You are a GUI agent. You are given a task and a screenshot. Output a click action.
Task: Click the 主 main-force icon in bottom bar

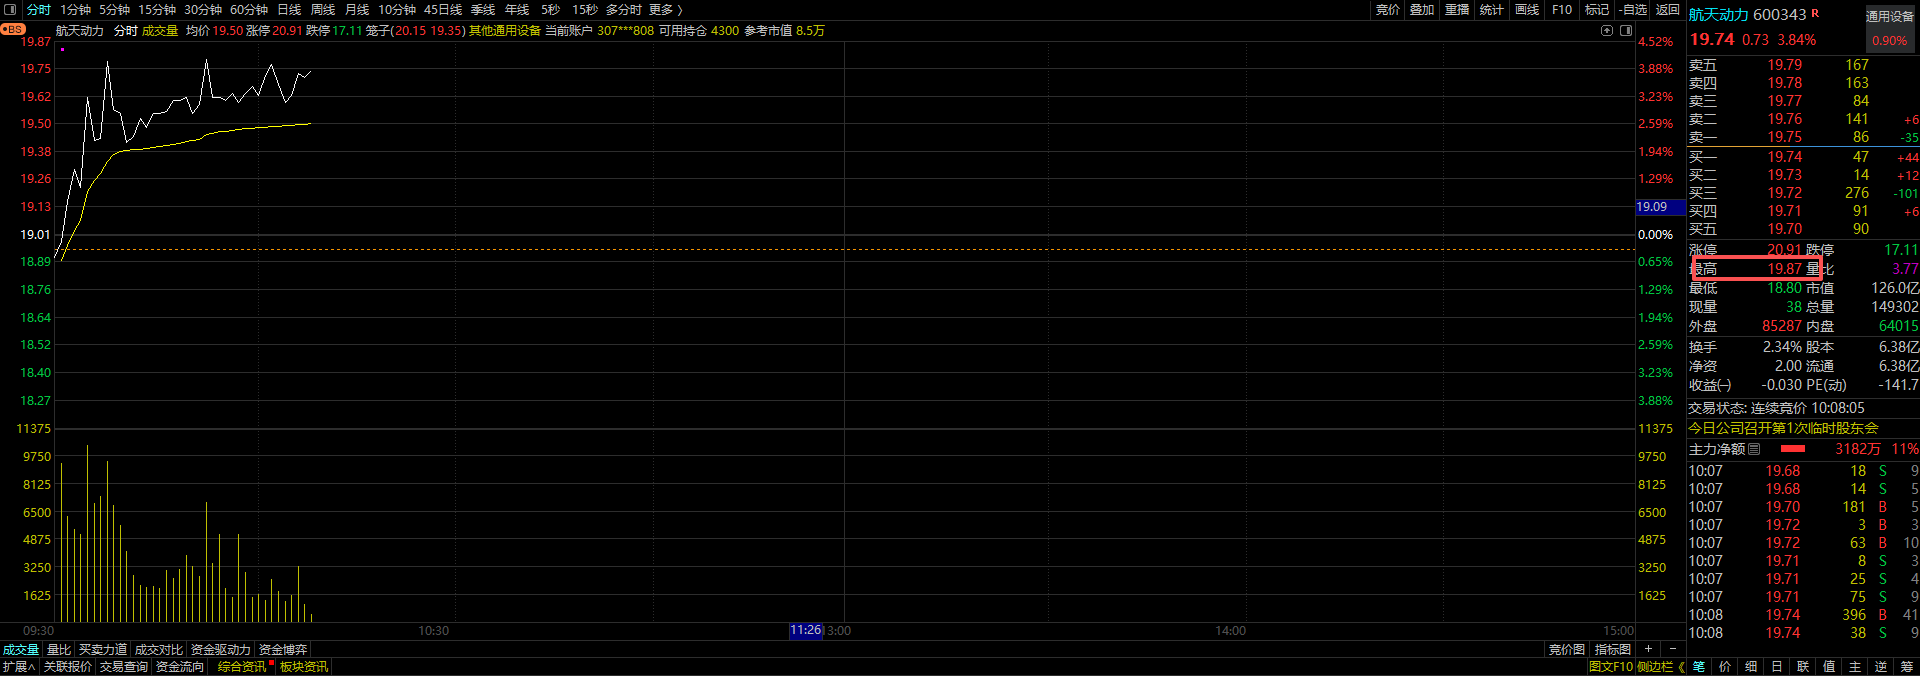(x=1855, y=667)
